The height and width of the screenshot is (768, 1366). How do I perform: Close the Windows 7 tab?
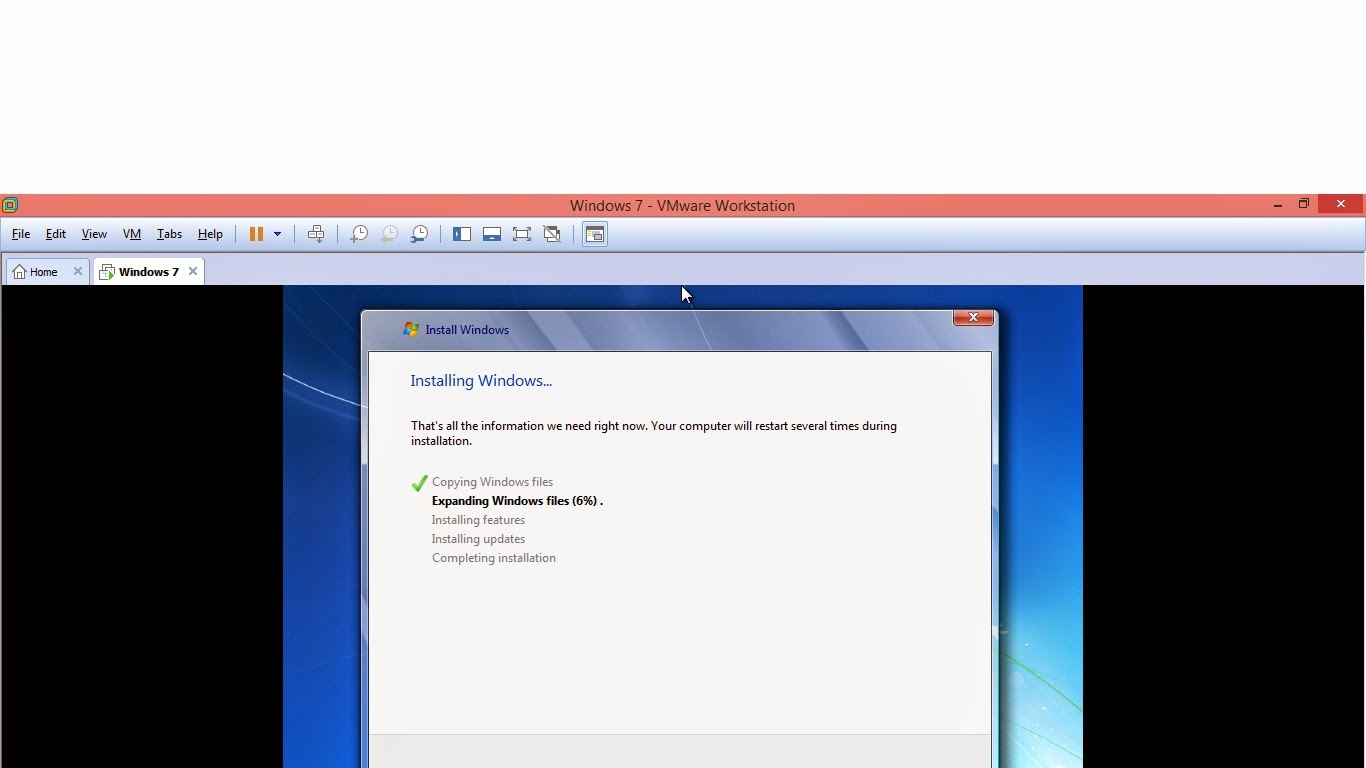(193, 271)
